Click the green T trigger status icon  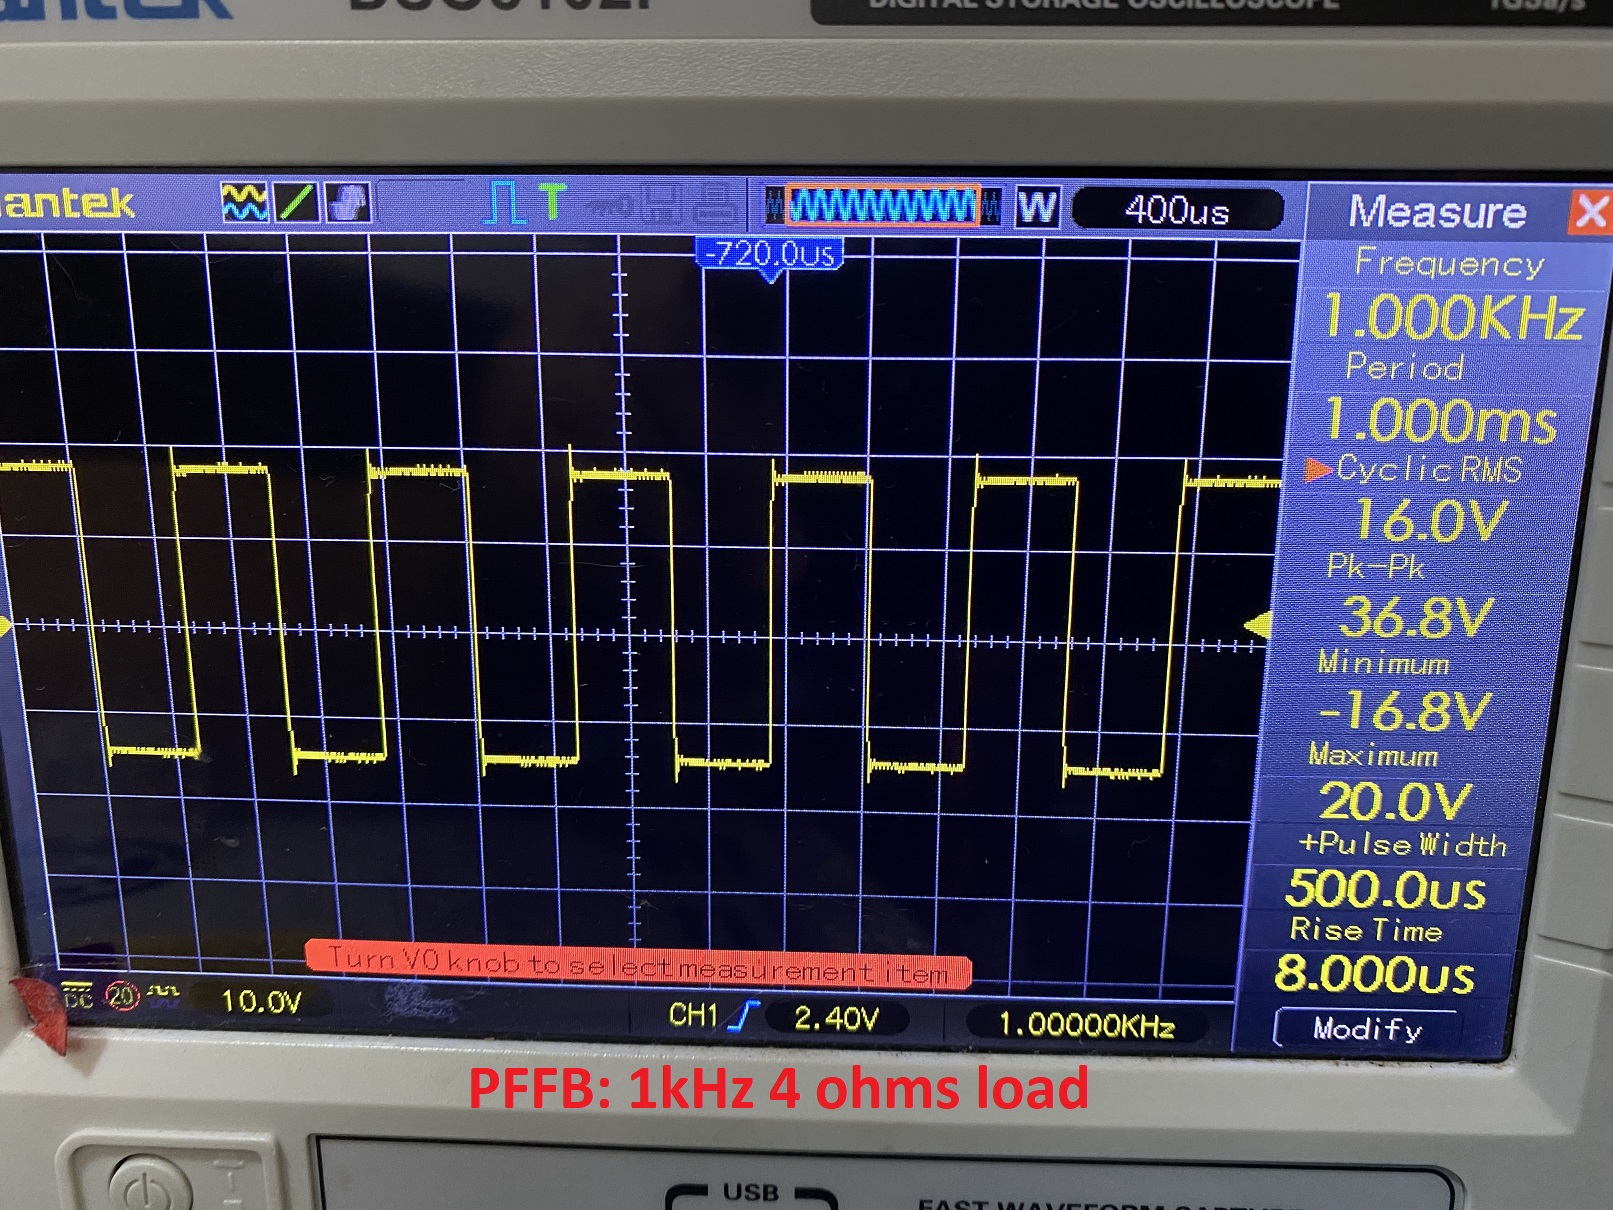(552, 202)
